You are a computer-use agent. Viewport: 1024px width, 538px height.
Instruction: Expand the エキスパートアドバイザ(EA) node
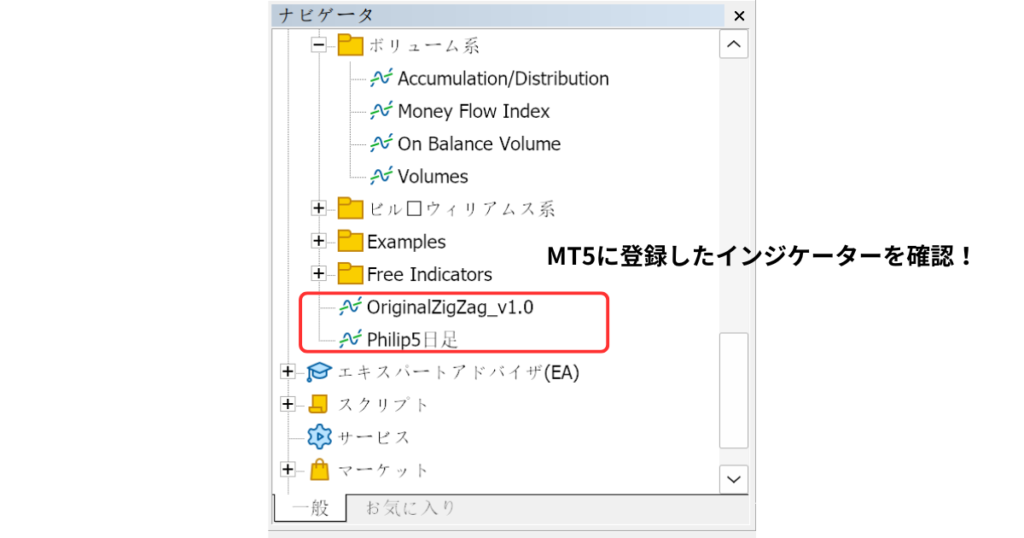pos(287,372)
